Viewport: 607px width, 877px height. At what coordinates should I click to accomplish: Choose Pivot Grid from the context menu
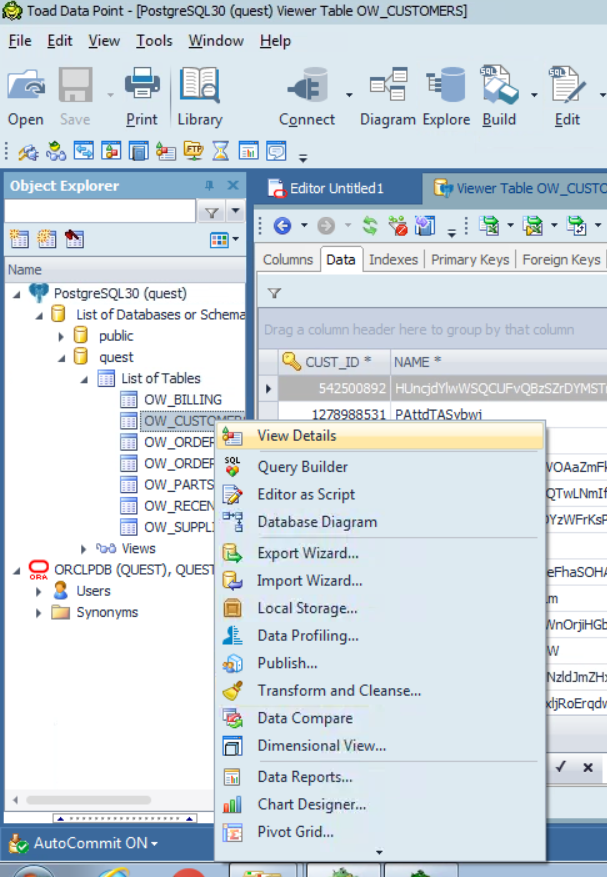pos(380,832)
